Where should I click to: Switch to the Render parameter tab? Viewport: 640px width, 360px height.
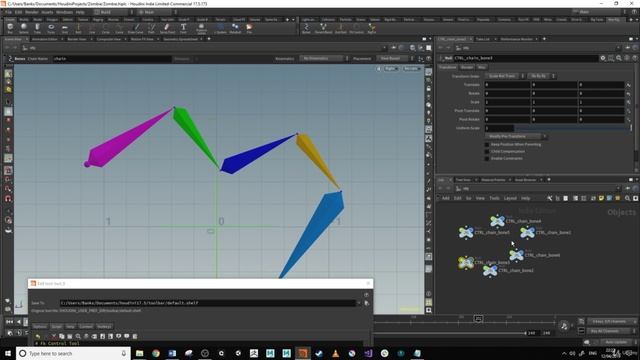tap(467, 67)
